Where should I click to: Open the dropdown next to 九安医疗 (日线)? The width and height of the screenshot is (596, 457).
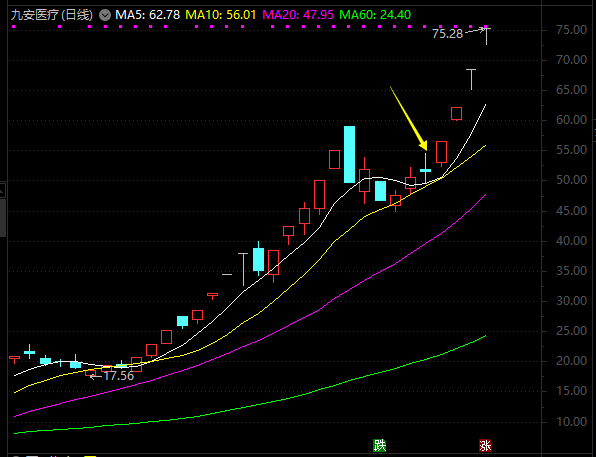pyautogui.click(x=105, y=15)
